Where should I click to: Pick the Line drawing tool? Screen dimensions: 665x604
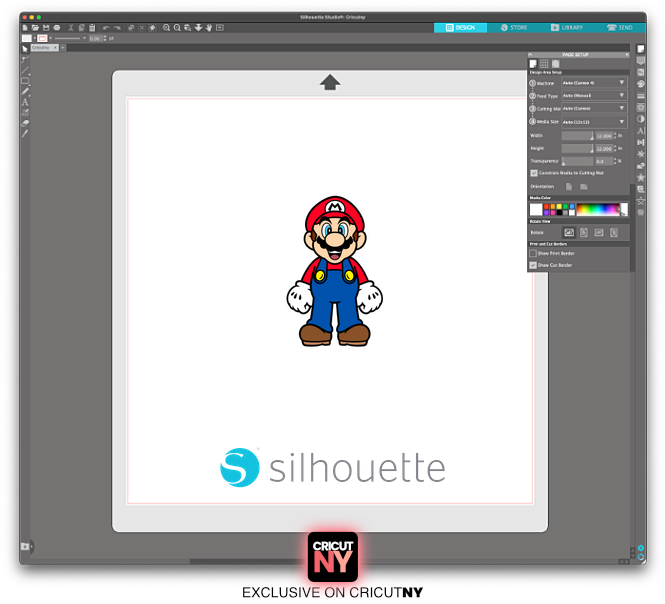25,70
